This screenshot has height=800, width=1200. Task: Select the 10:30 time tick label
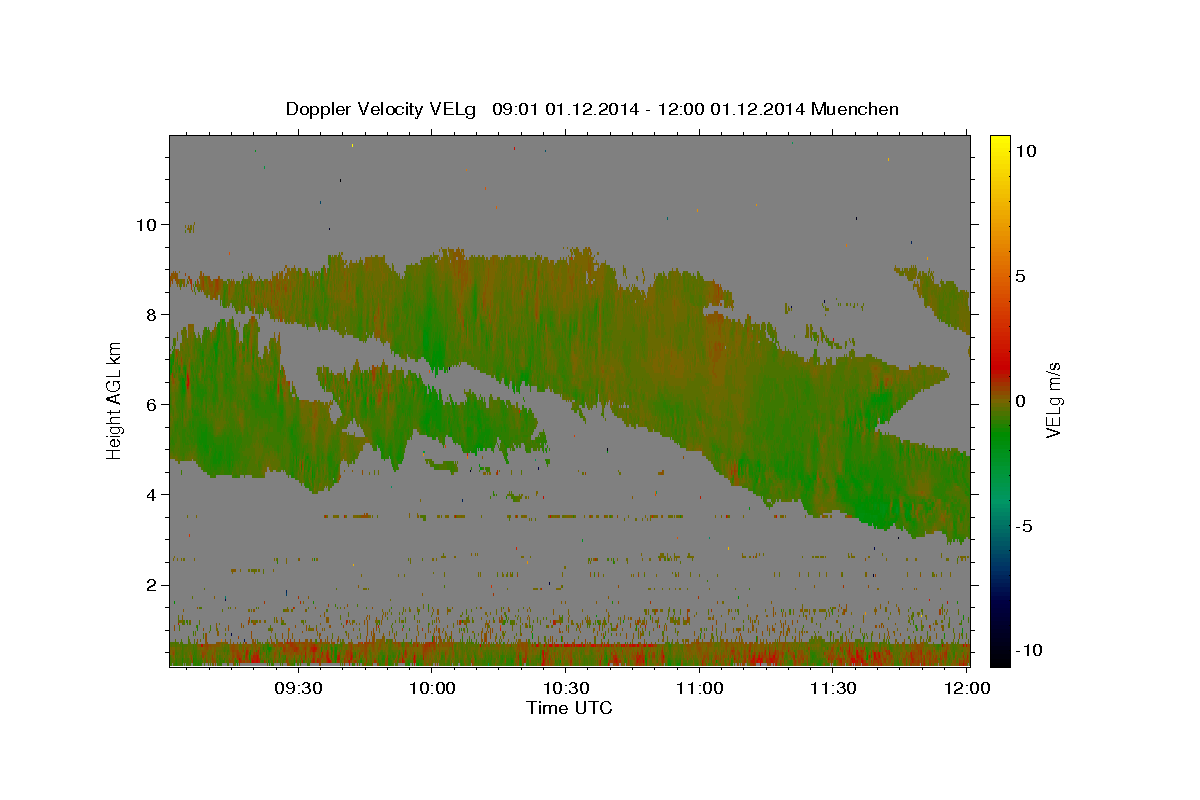[565, 689]
